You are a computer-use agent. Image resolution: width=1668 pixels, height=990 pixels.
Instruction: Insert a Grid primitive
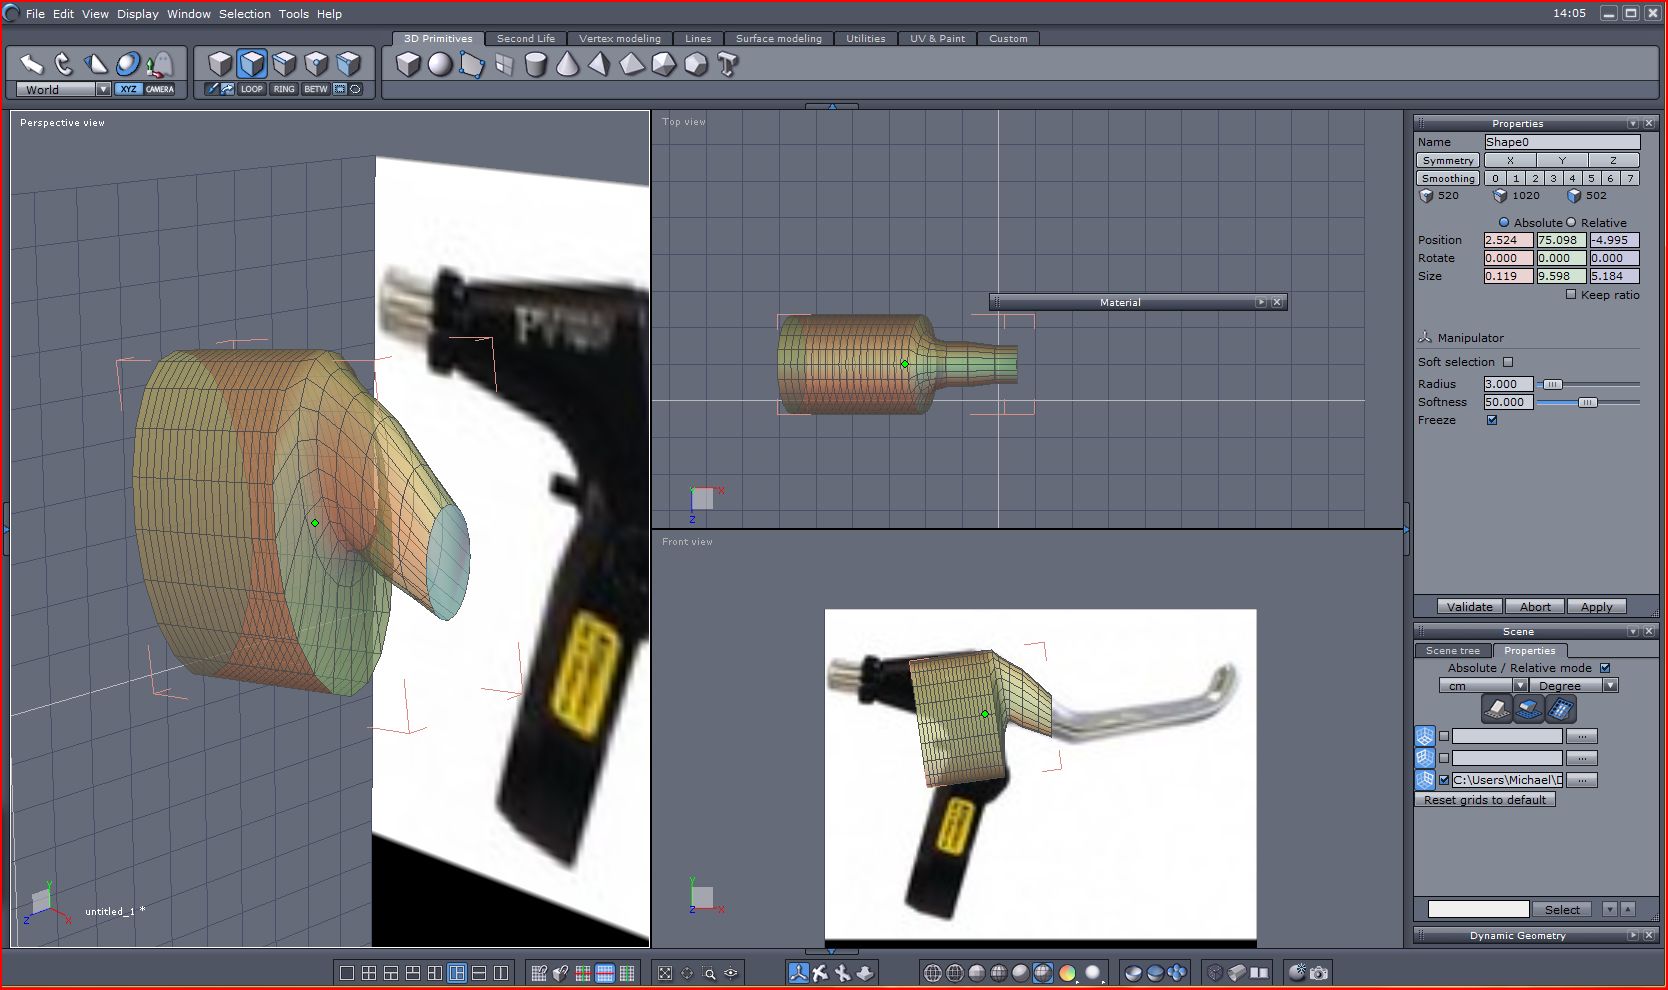(x=504, y=65)
